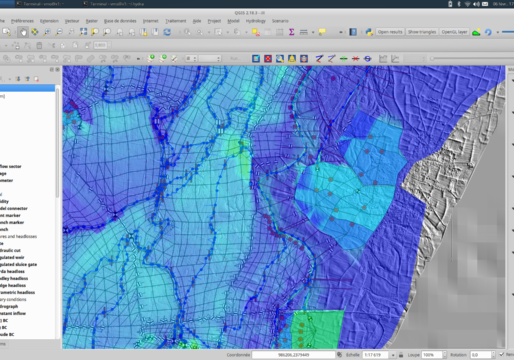This screenshot has width=514, height=360.
Task: Open the dropdown arrow after undo icon
Action: (x=498, y=32)
